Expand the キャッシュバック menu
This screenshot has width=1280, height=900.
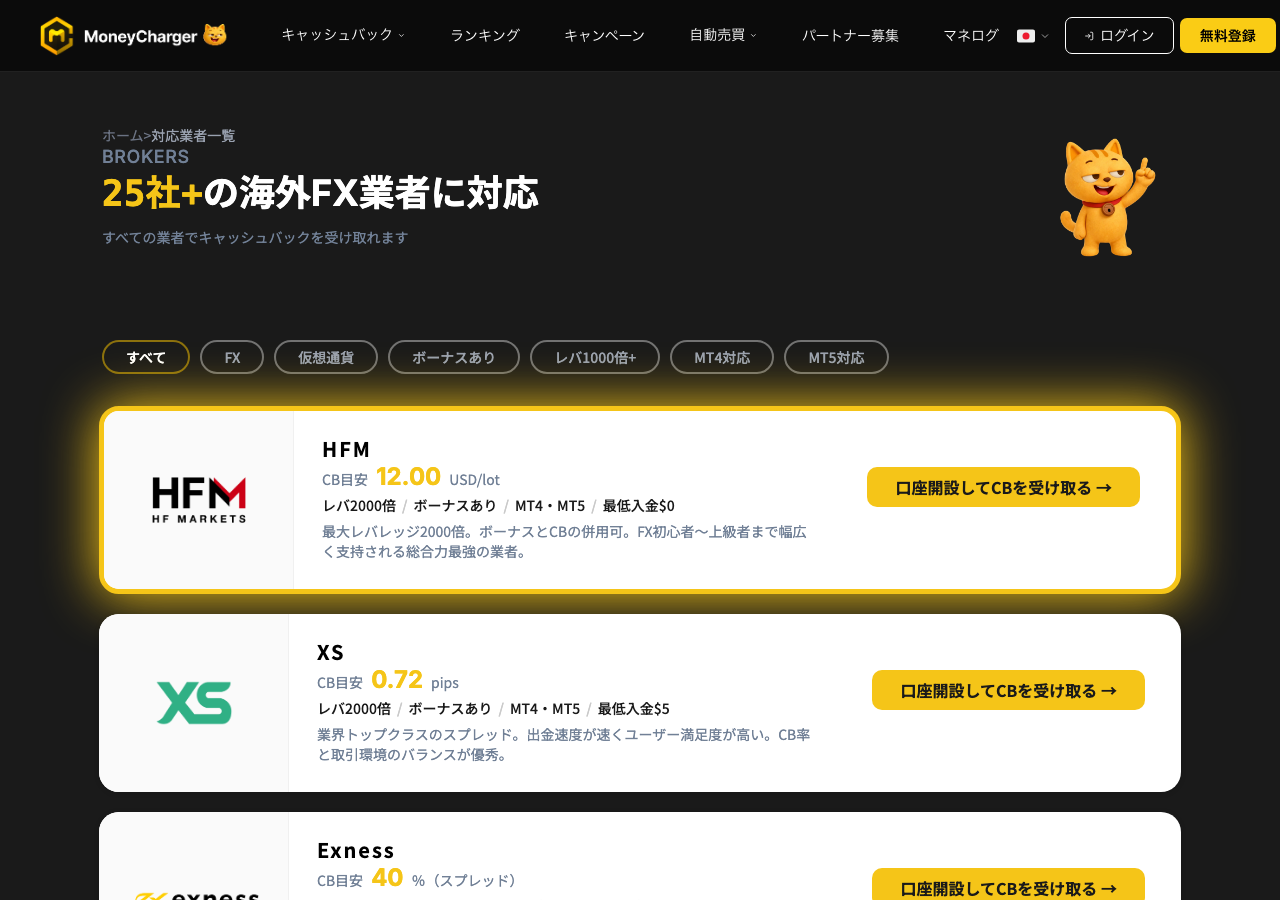tap(342, 35)
